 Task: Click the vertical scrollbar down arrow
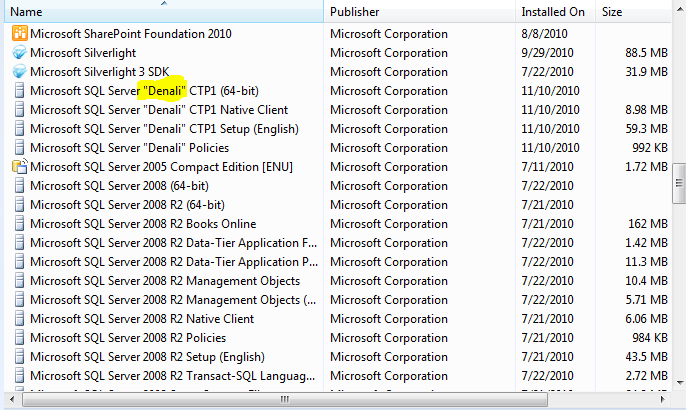click(679, 383)
